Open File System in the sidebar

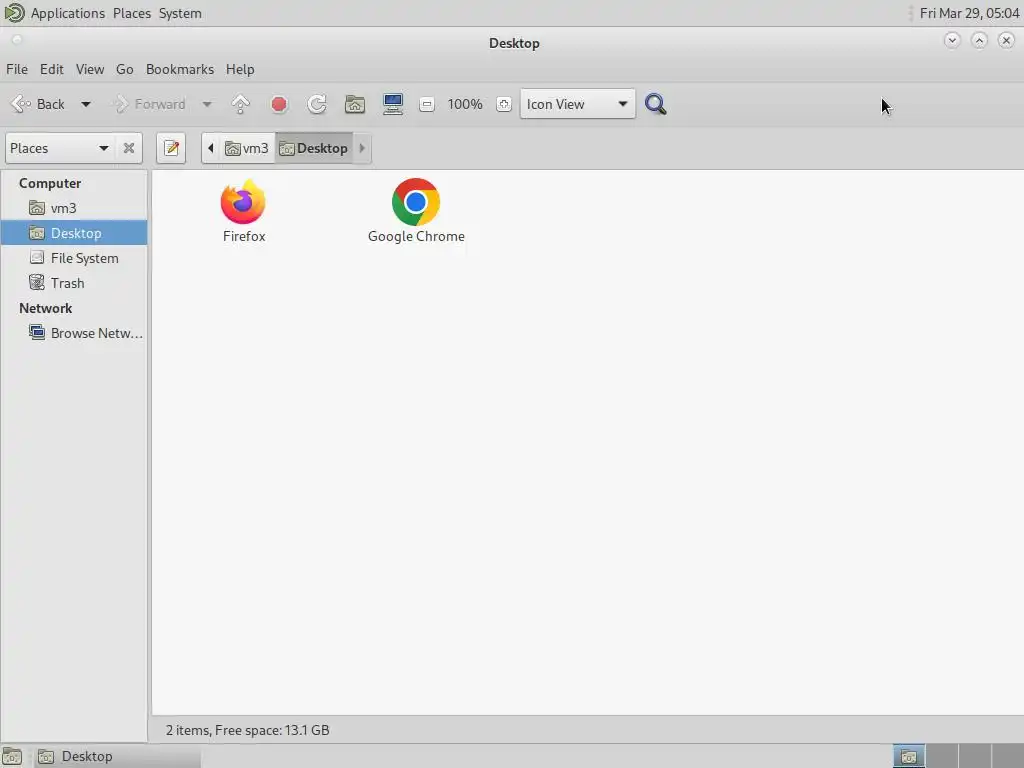click(74, 258)
